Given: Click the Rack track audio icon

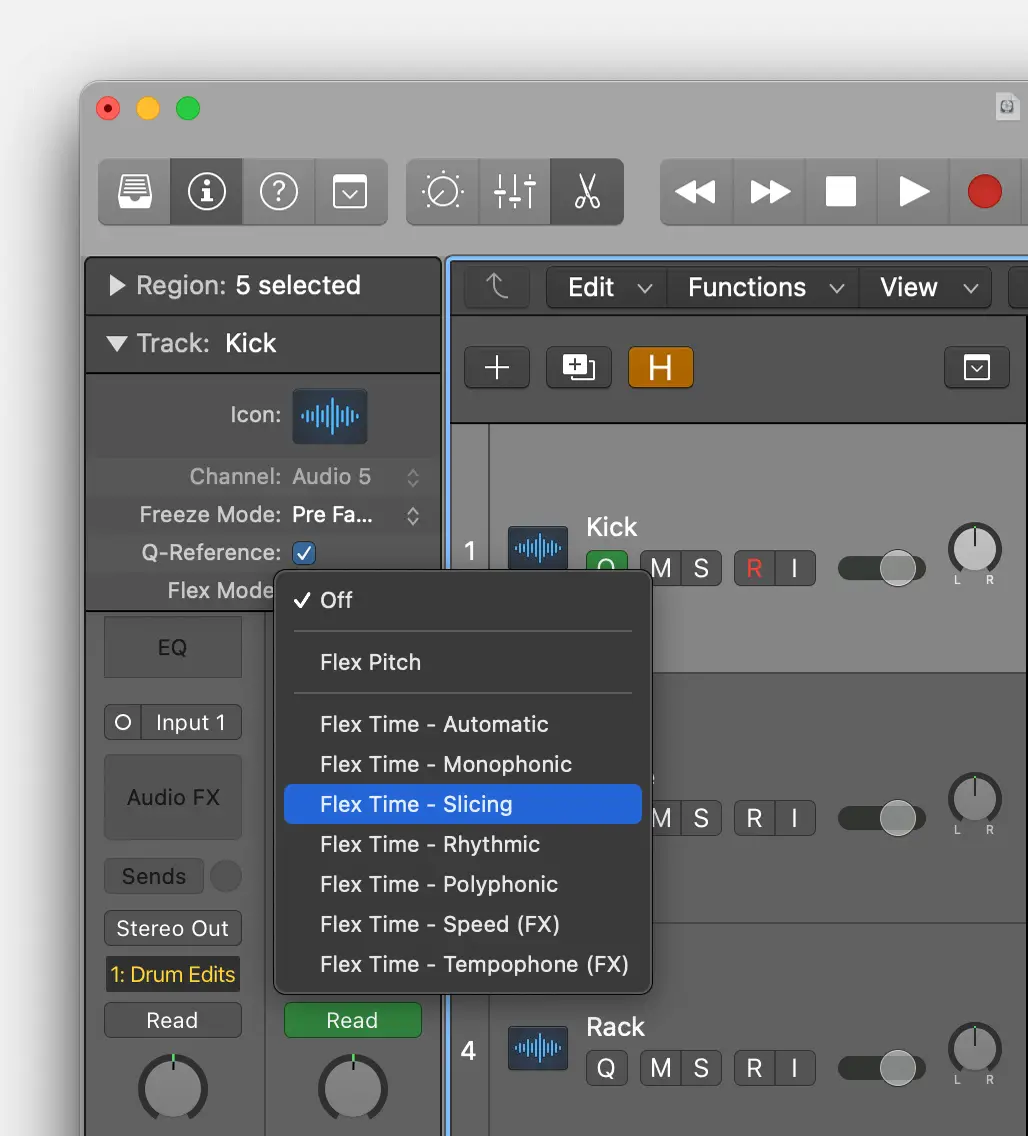Looking at the screenshot, I should tap(537, 1048).
